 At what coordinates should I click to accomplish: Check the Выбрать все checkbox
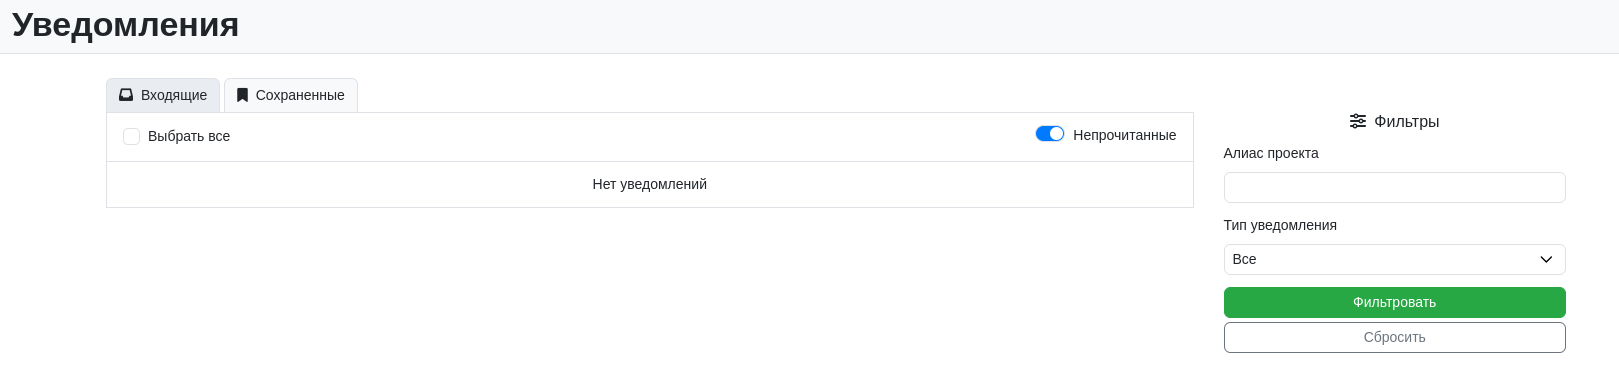pyautogui.click(x=131, y=136)
